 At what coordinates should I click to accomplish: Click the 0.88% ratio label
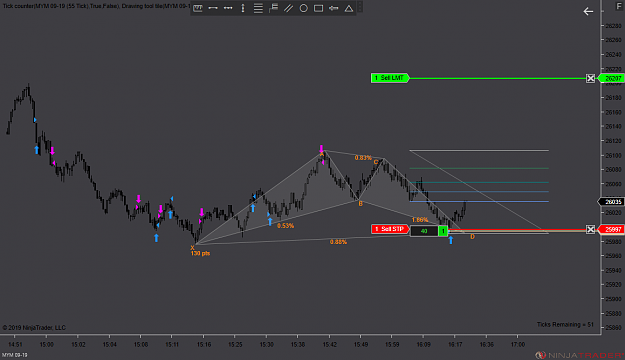pos(338,242)
